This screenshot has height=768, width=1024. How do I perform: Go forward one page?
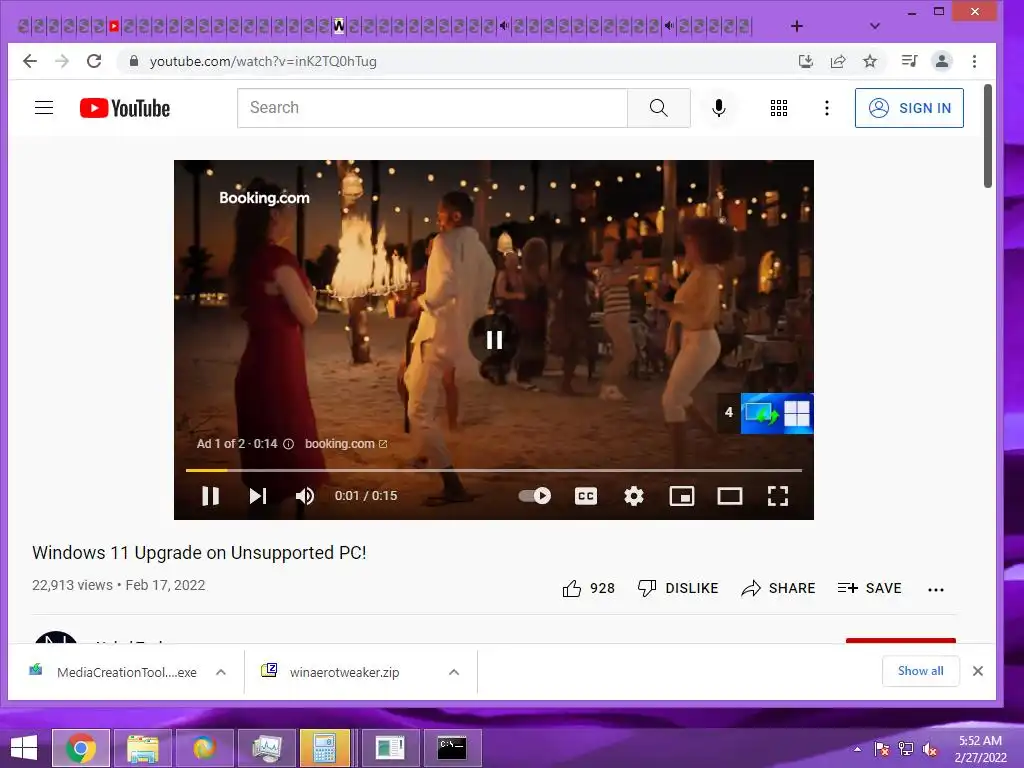[x=62, y=61]
